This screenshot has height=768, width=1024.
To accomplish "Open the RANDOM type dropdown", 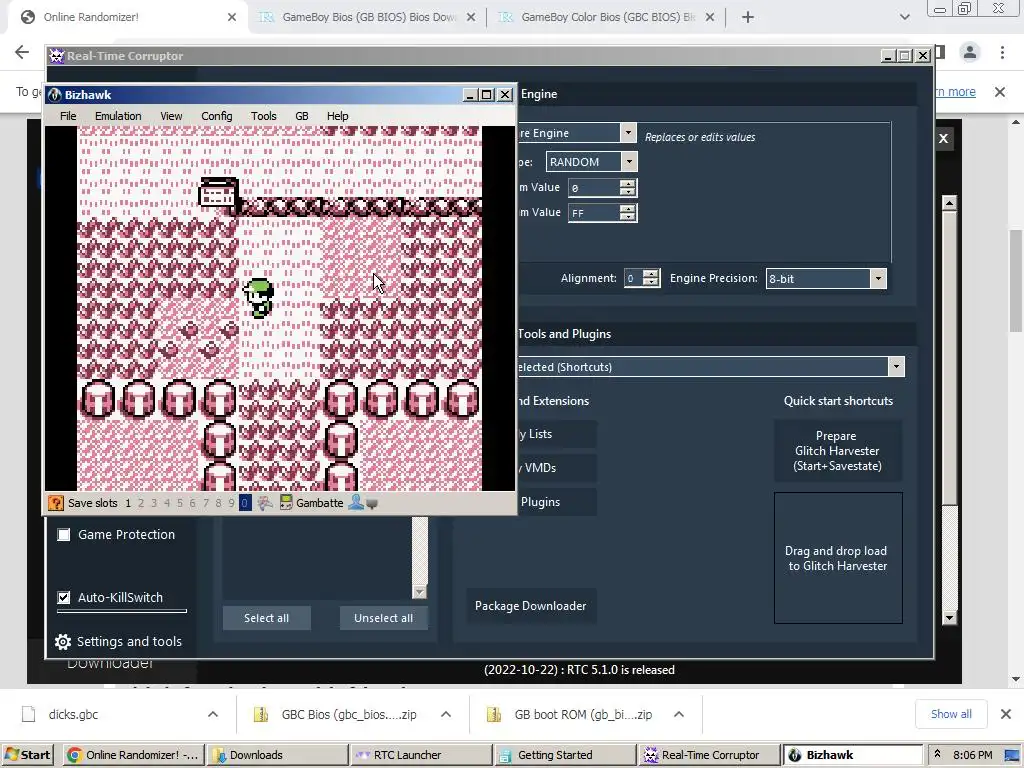I will [x=629, y=161].
